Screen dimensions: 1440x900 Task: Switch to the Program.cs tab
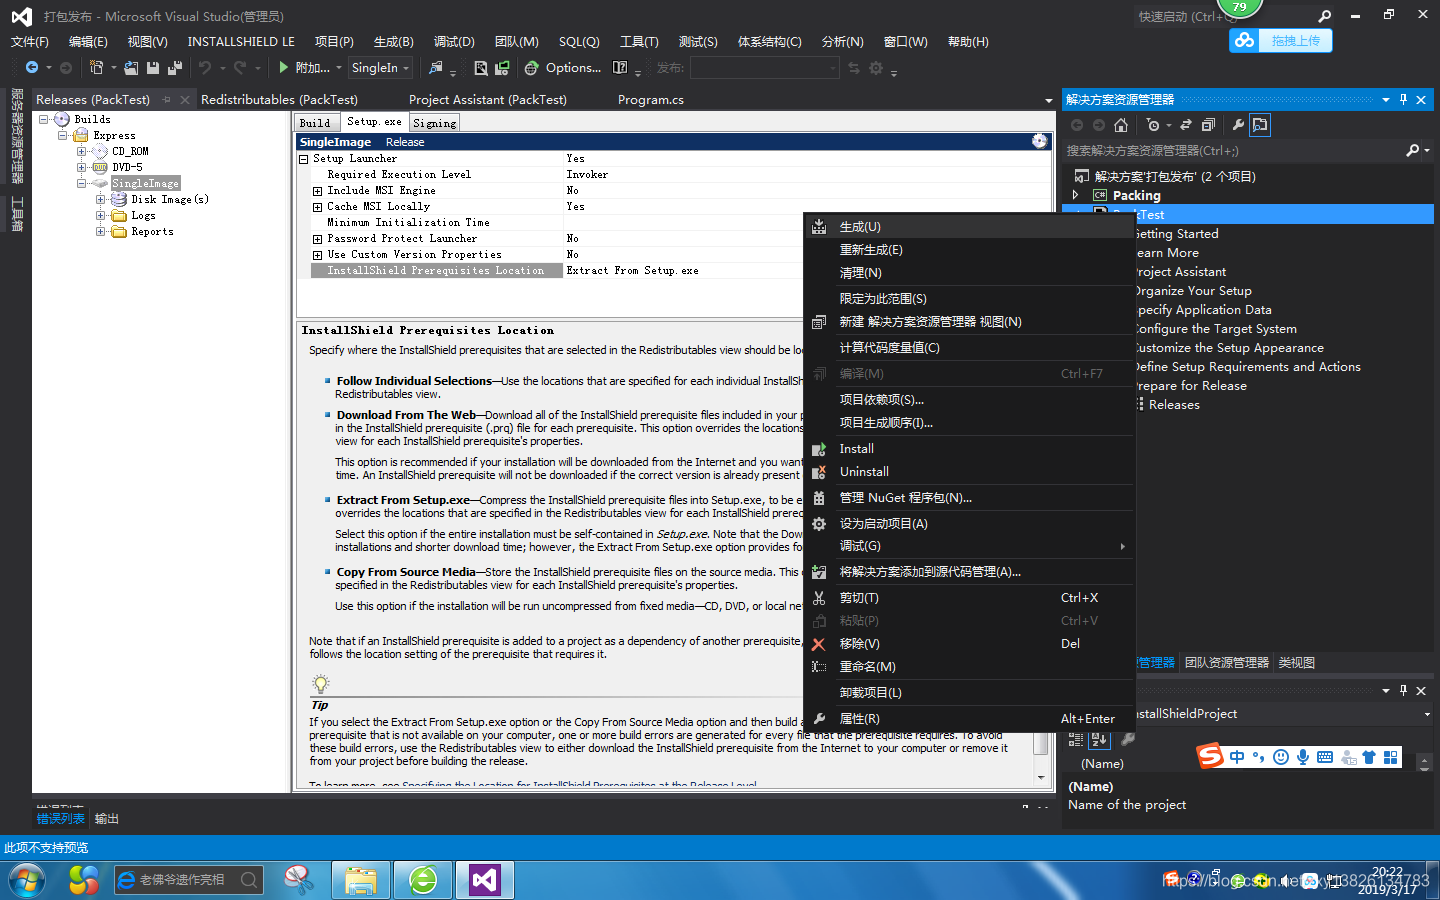(651, 99)
